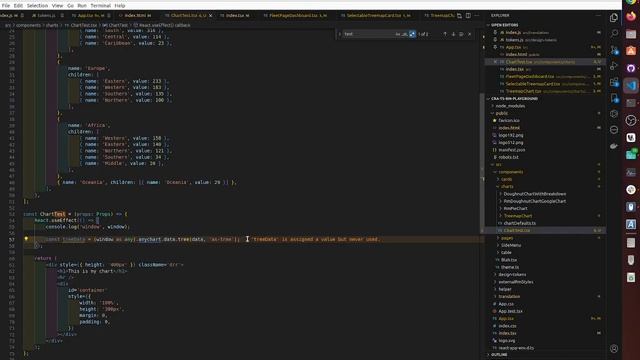Open GitHub Desktop from the Ubuntu dock
The height and width of the screenshot is (360, 640).
tap(631, 68)
